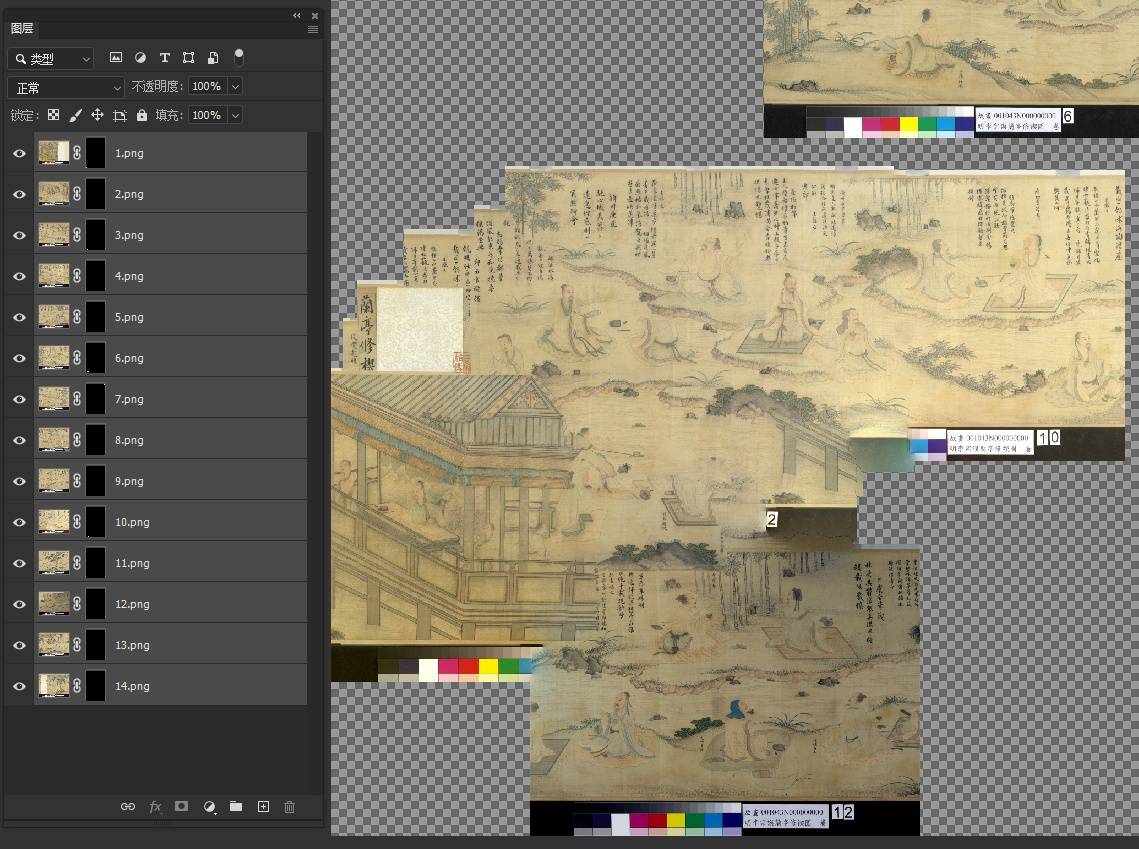1139x849 pixels.
Task: Delete selected layer via trash icon
Action: (289, 807)
